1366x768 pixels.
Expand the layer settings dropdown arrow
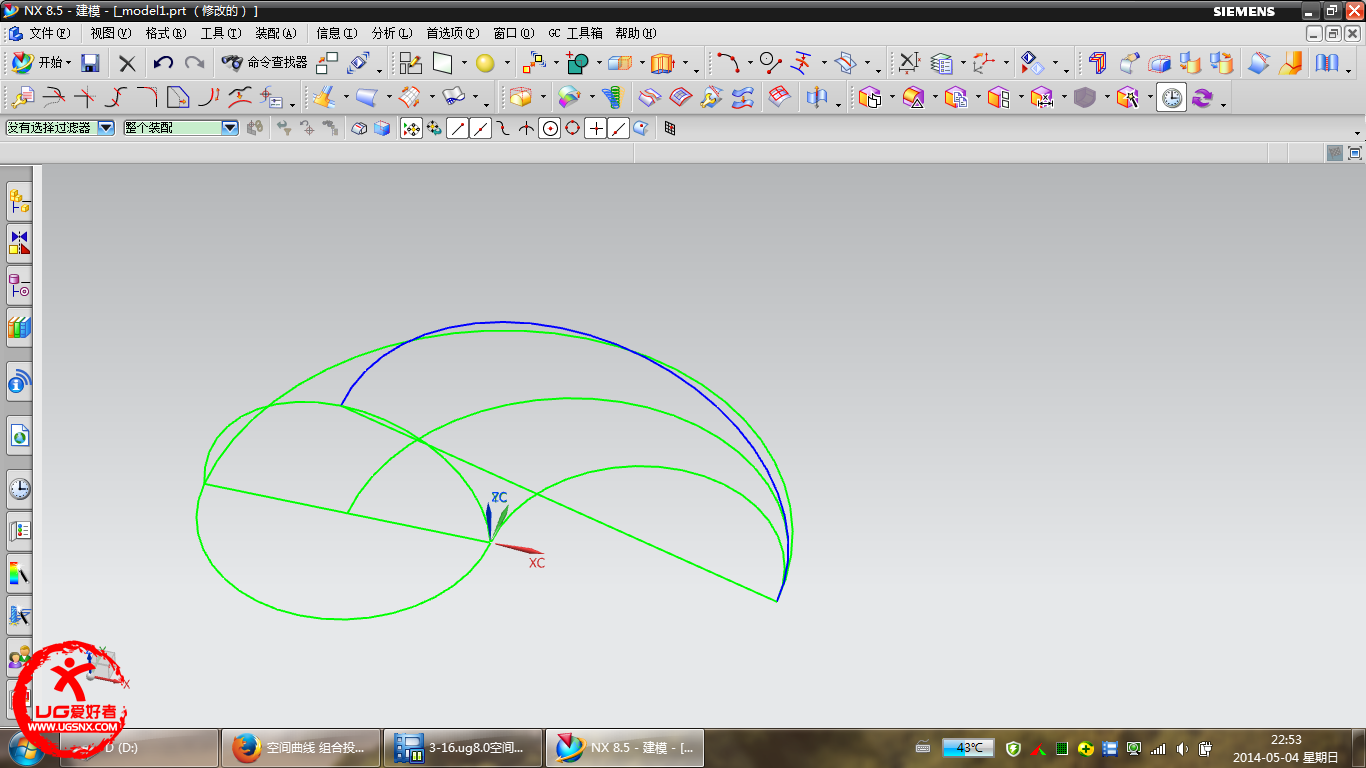click(x=962, y=64)
